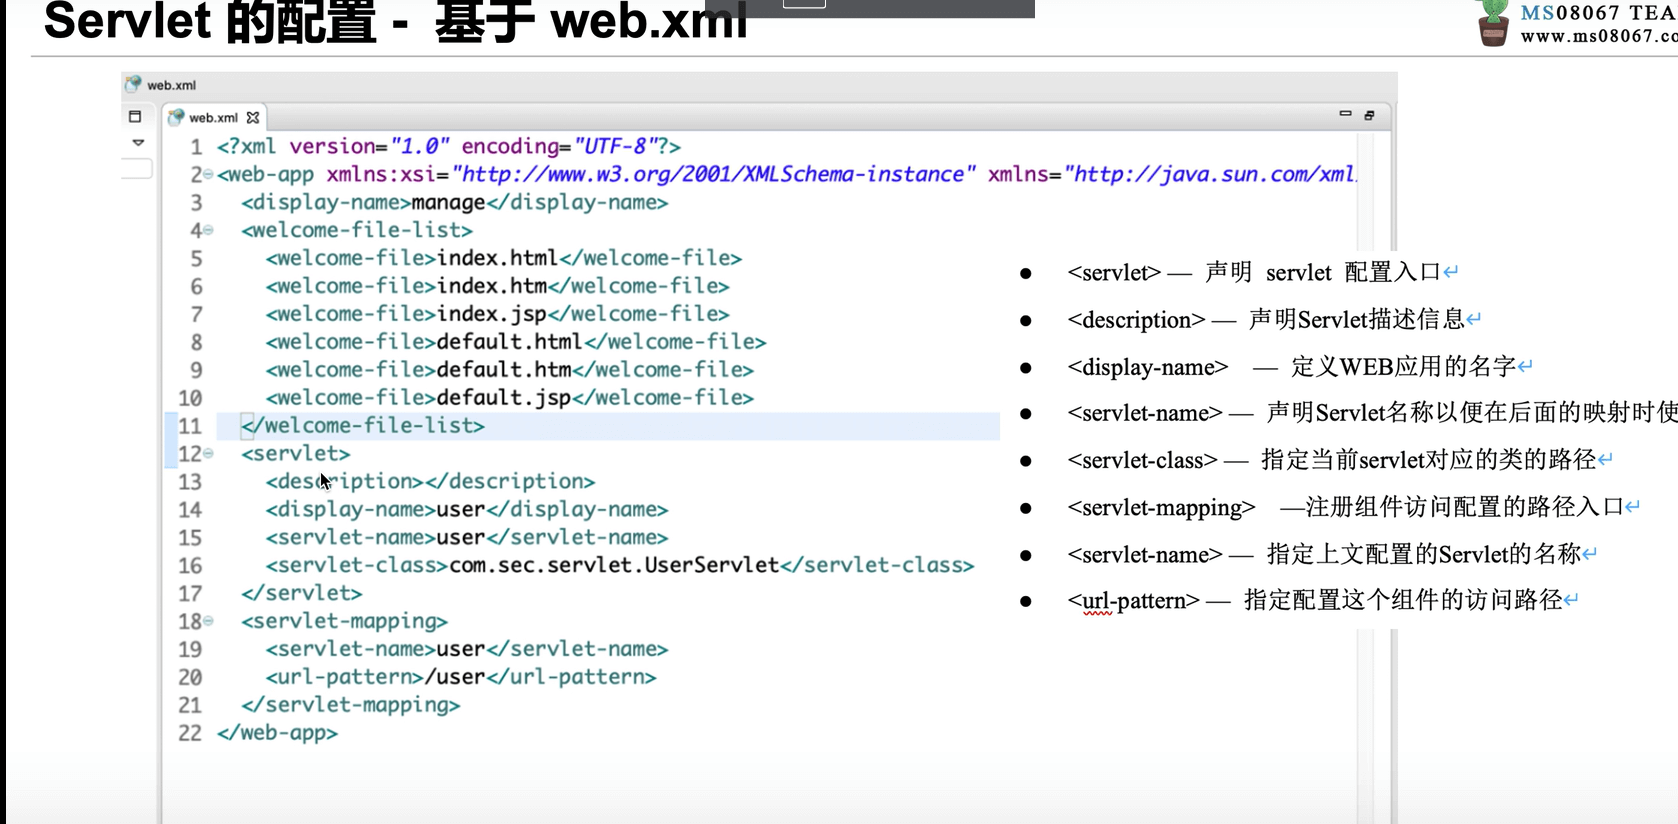The image size is (1678, 824).
Task: Click the display-name user line
Action: coord(466,510)
